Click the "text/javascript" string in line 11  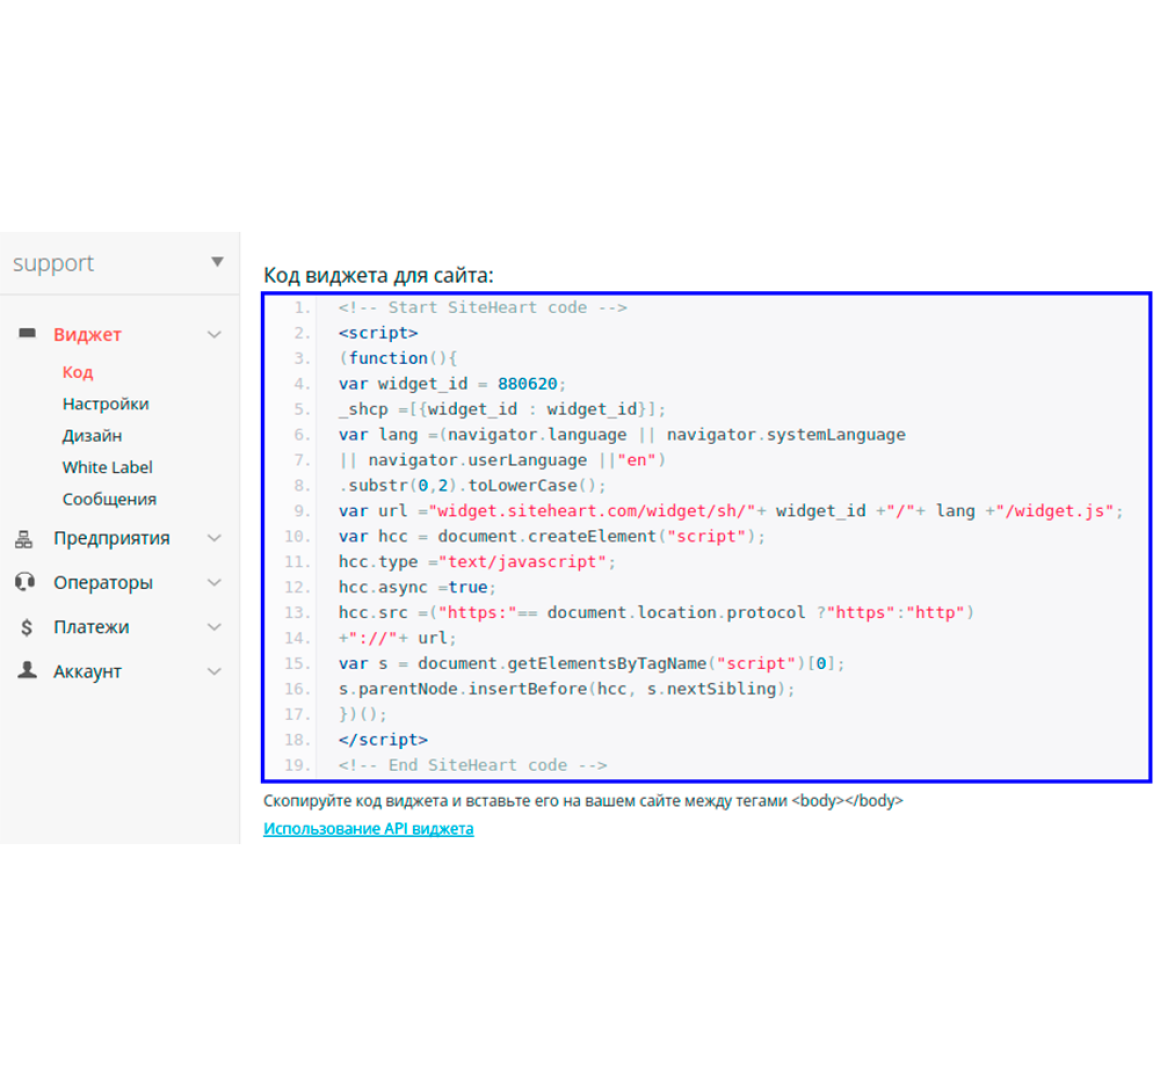(x=522, y=562)
